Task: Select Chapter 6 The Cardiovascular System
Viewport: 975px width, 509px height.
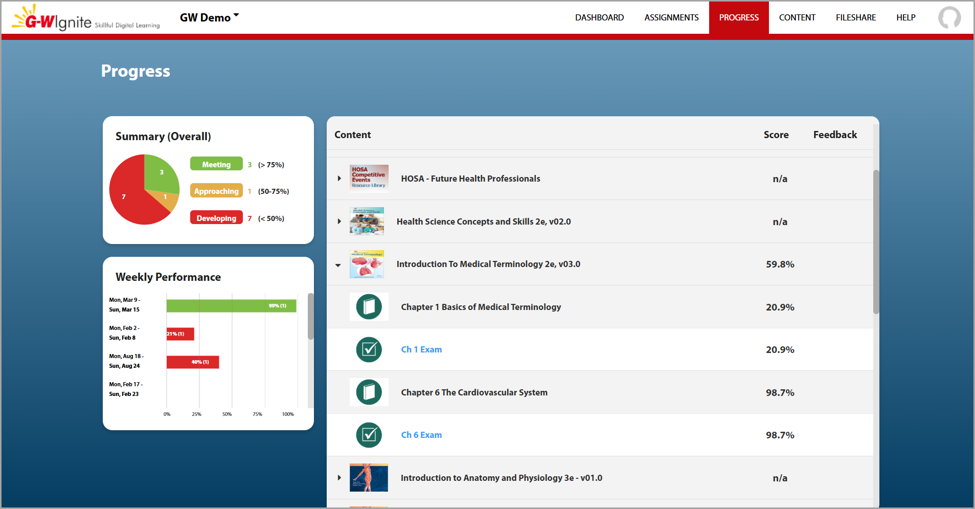Action: tap(474, 392)
